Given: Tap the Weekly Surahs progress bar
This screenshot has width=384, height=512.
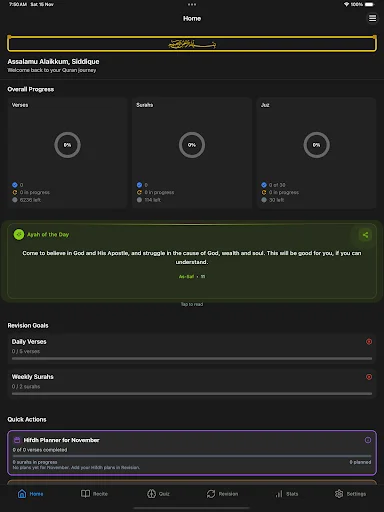Looking at the screenshot, I should (x=192, y=394).
